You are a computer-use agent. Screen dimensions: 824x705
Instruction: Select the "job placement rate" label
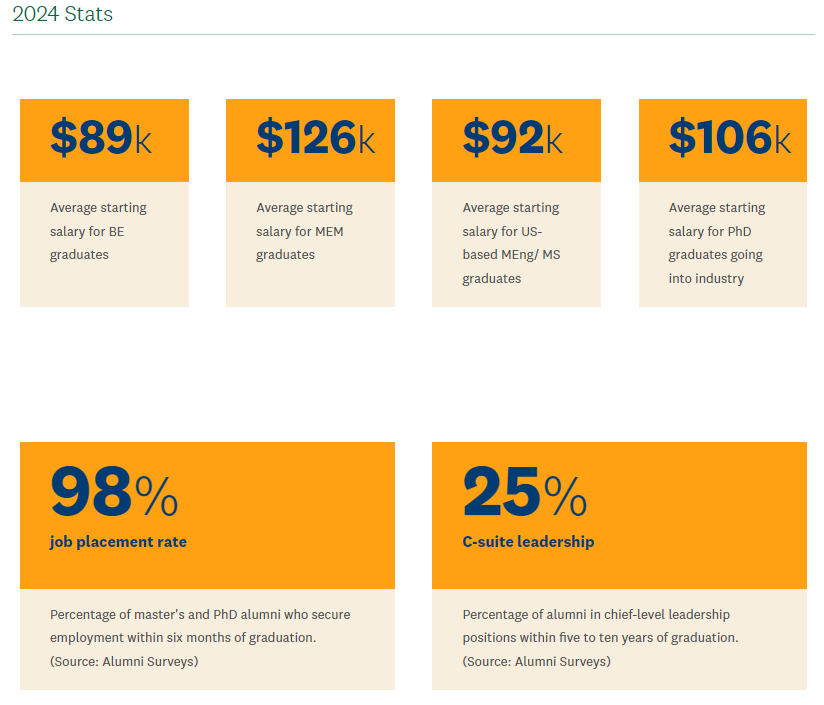tap(118, 542)
